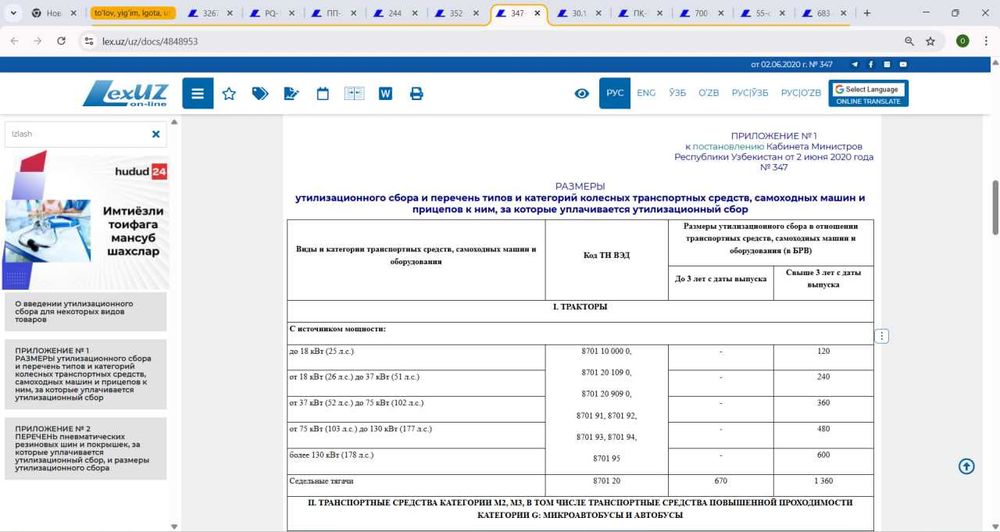Screen dimensions: 1000x532
Task: Click the hudud24 advertisement banner
Action: (x=85, y=221)
